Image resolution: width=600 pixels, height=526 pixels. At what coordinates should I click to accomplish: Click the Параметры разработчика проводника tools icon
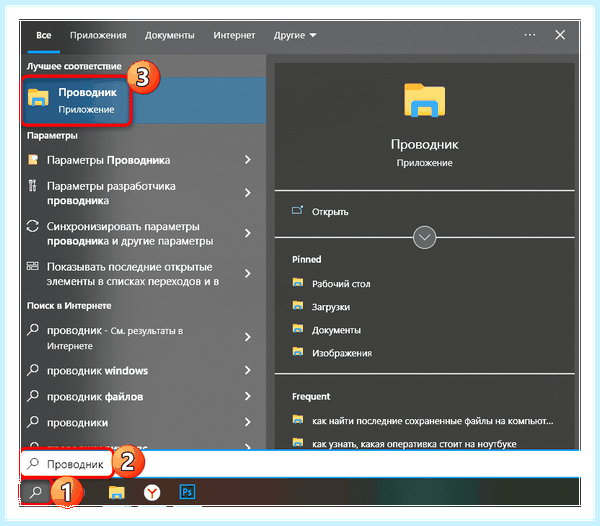33,186
